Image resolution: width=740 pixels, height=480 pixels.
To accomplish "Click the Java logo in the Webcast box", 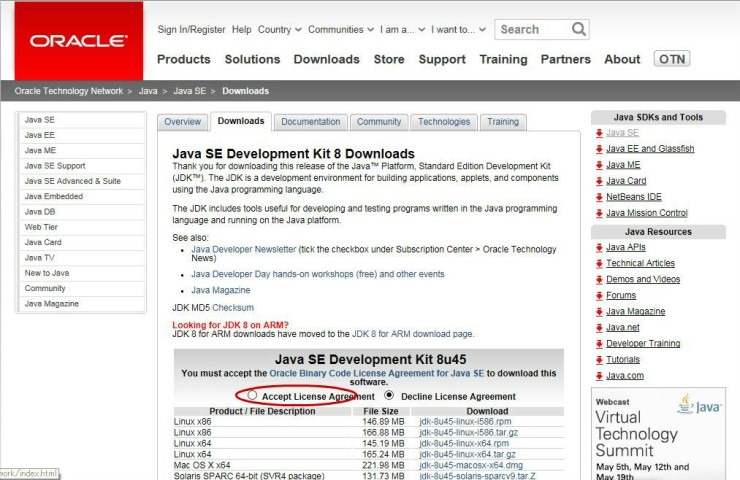I will (x=699, y=404).
